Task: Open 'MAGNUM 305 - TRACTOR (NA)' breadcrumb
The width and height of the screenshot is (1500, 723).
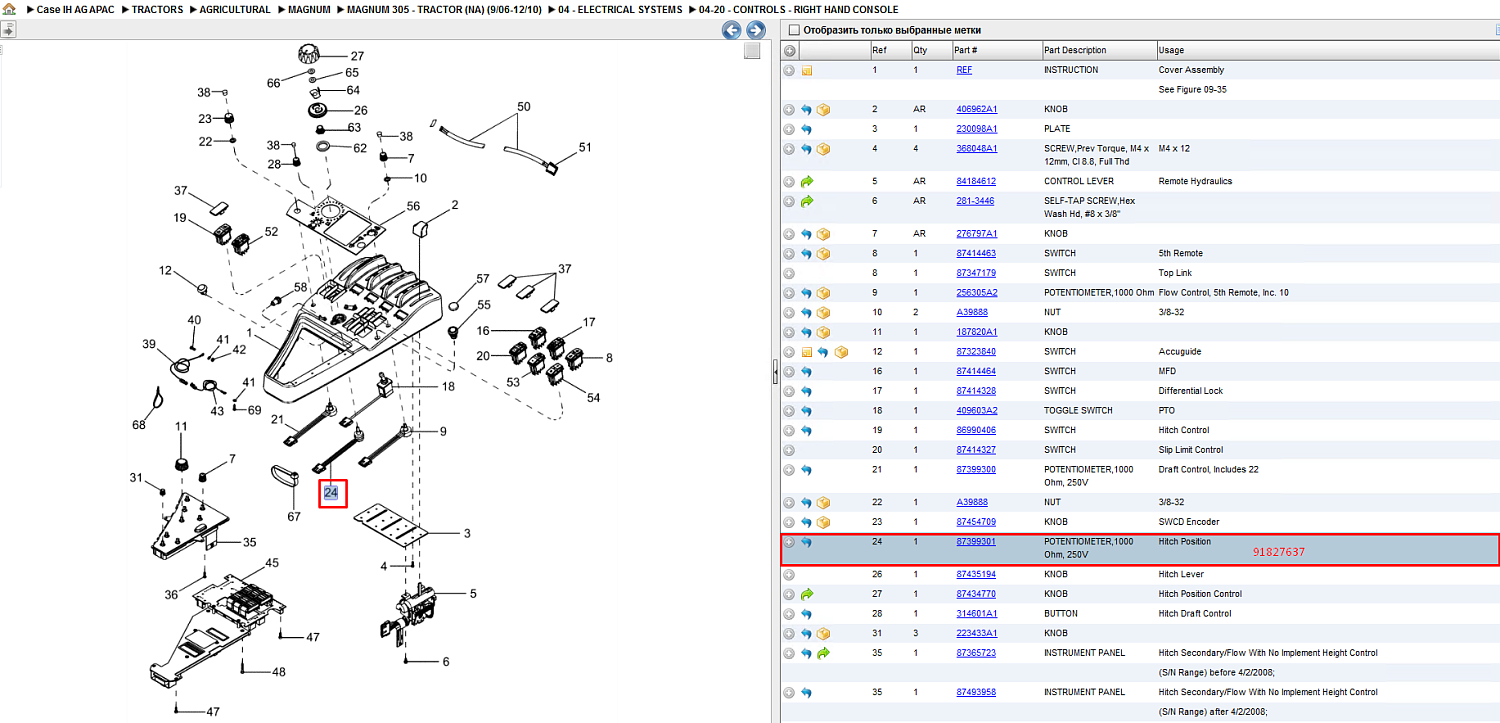Action: 444,9
